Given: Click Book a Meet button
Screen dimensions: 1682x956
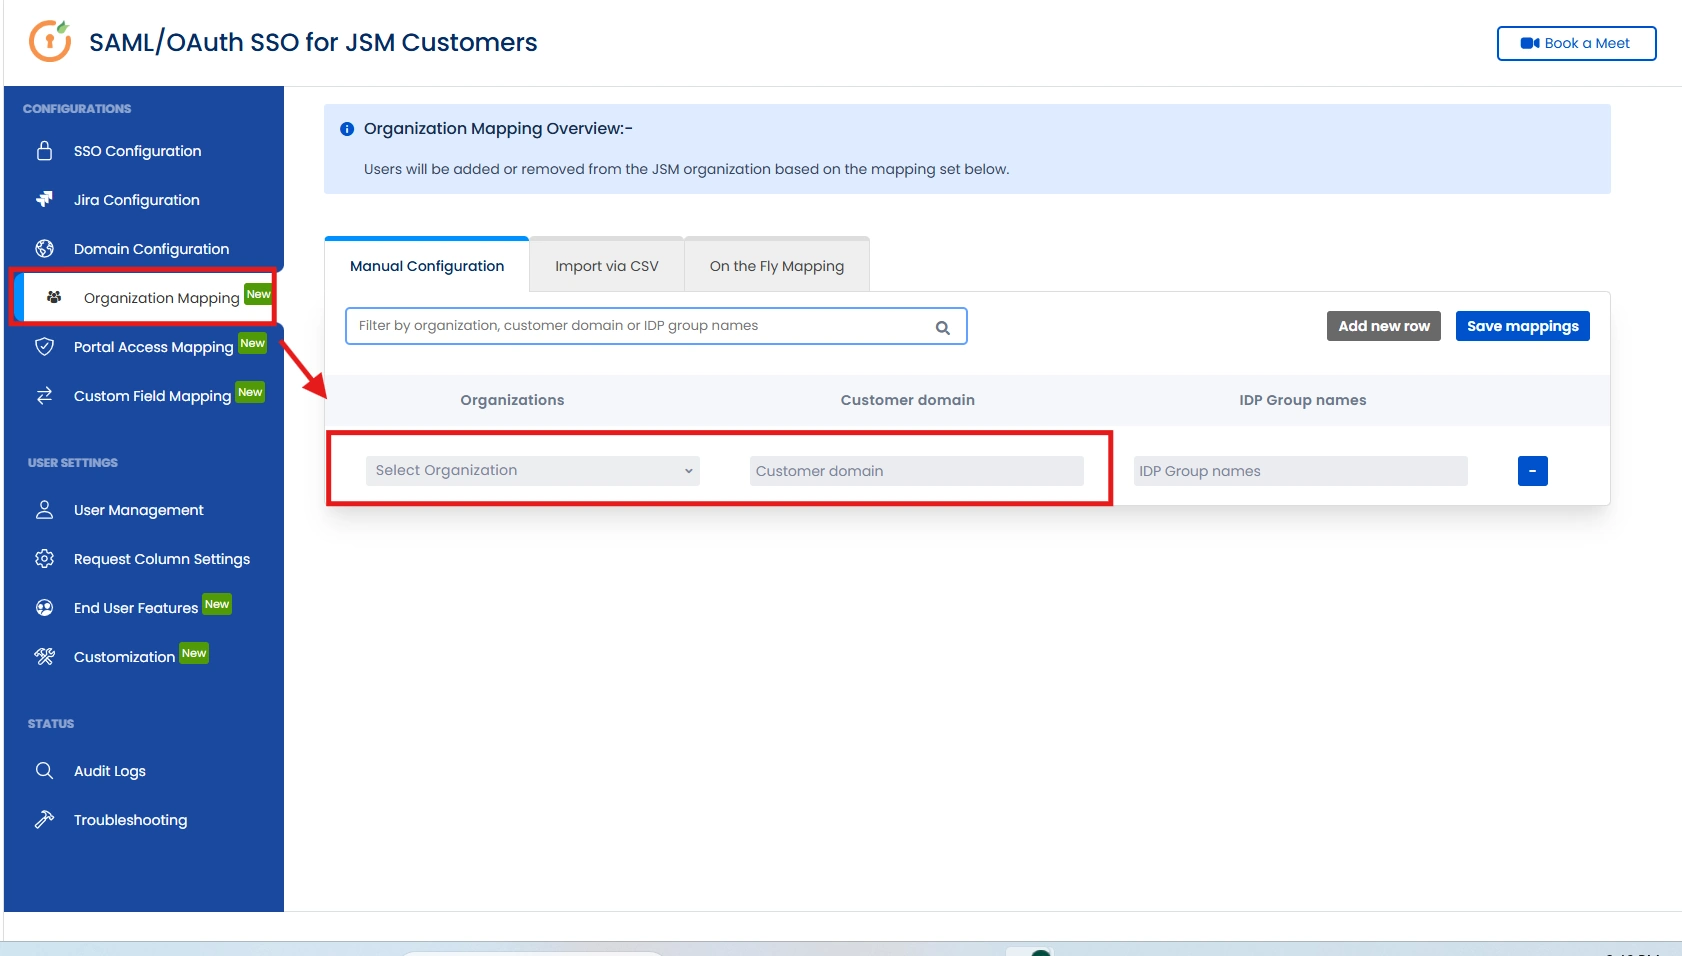Looking at the screenshot, I should [x=1576, y=43].
